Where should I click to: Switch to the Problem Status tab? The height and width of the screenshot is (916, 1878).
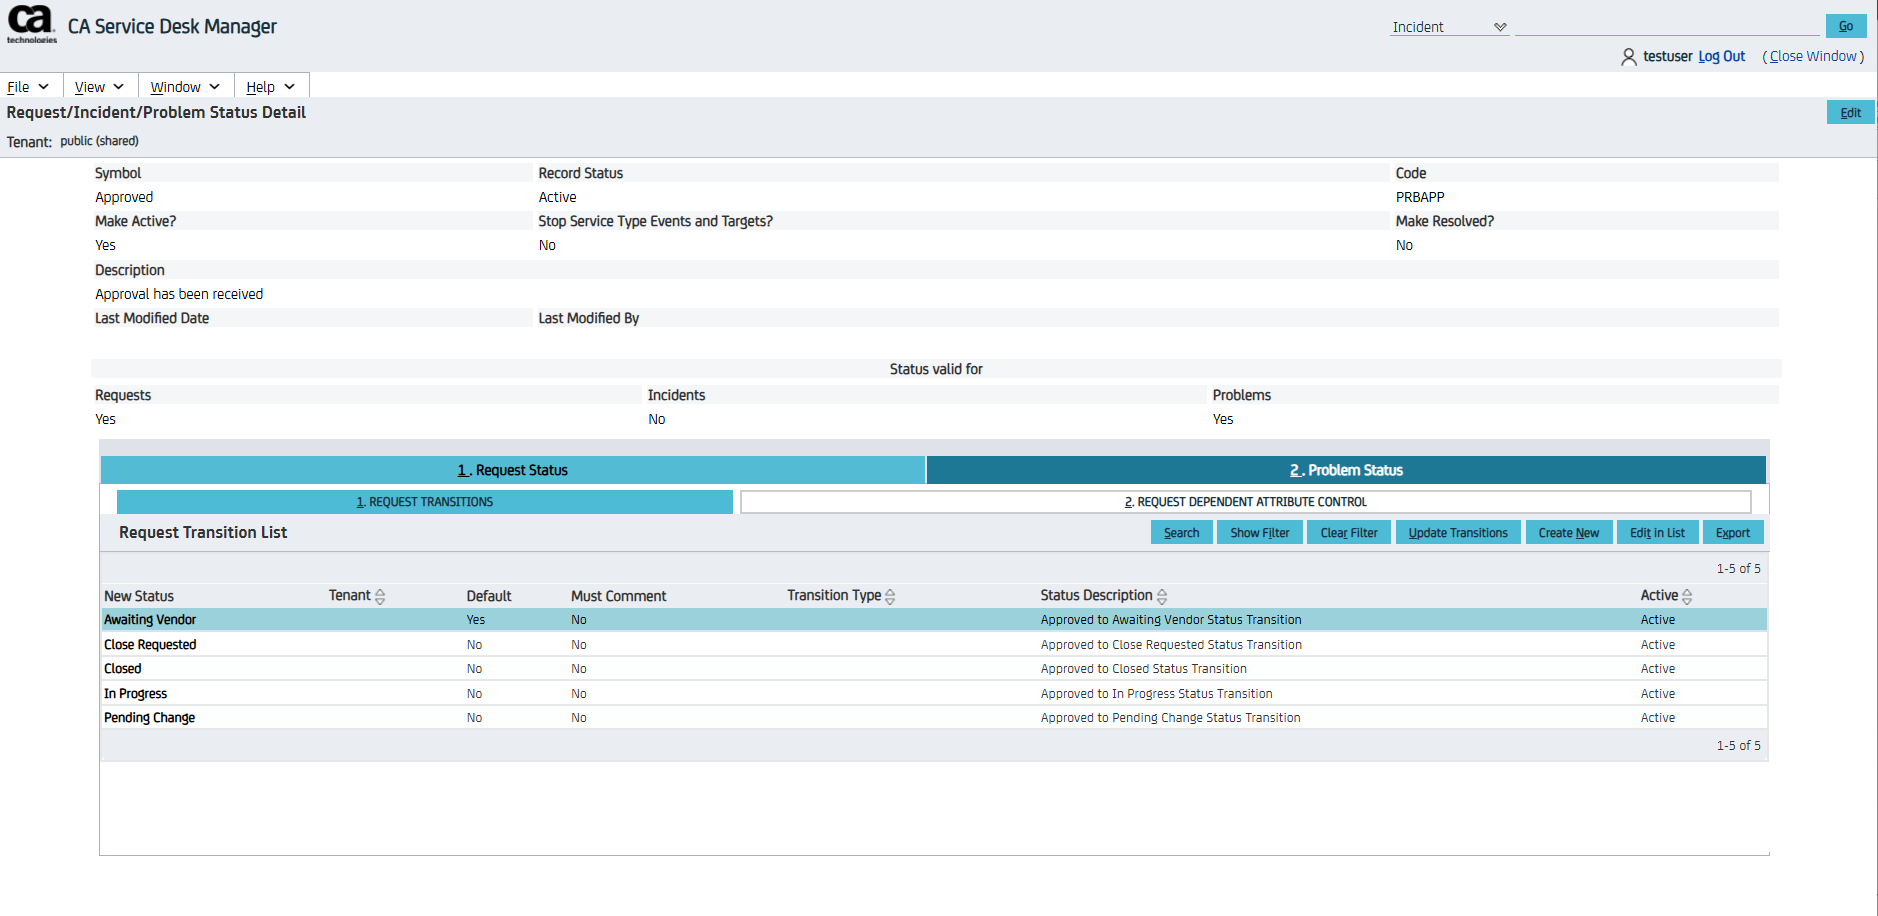coord(1346,470)
